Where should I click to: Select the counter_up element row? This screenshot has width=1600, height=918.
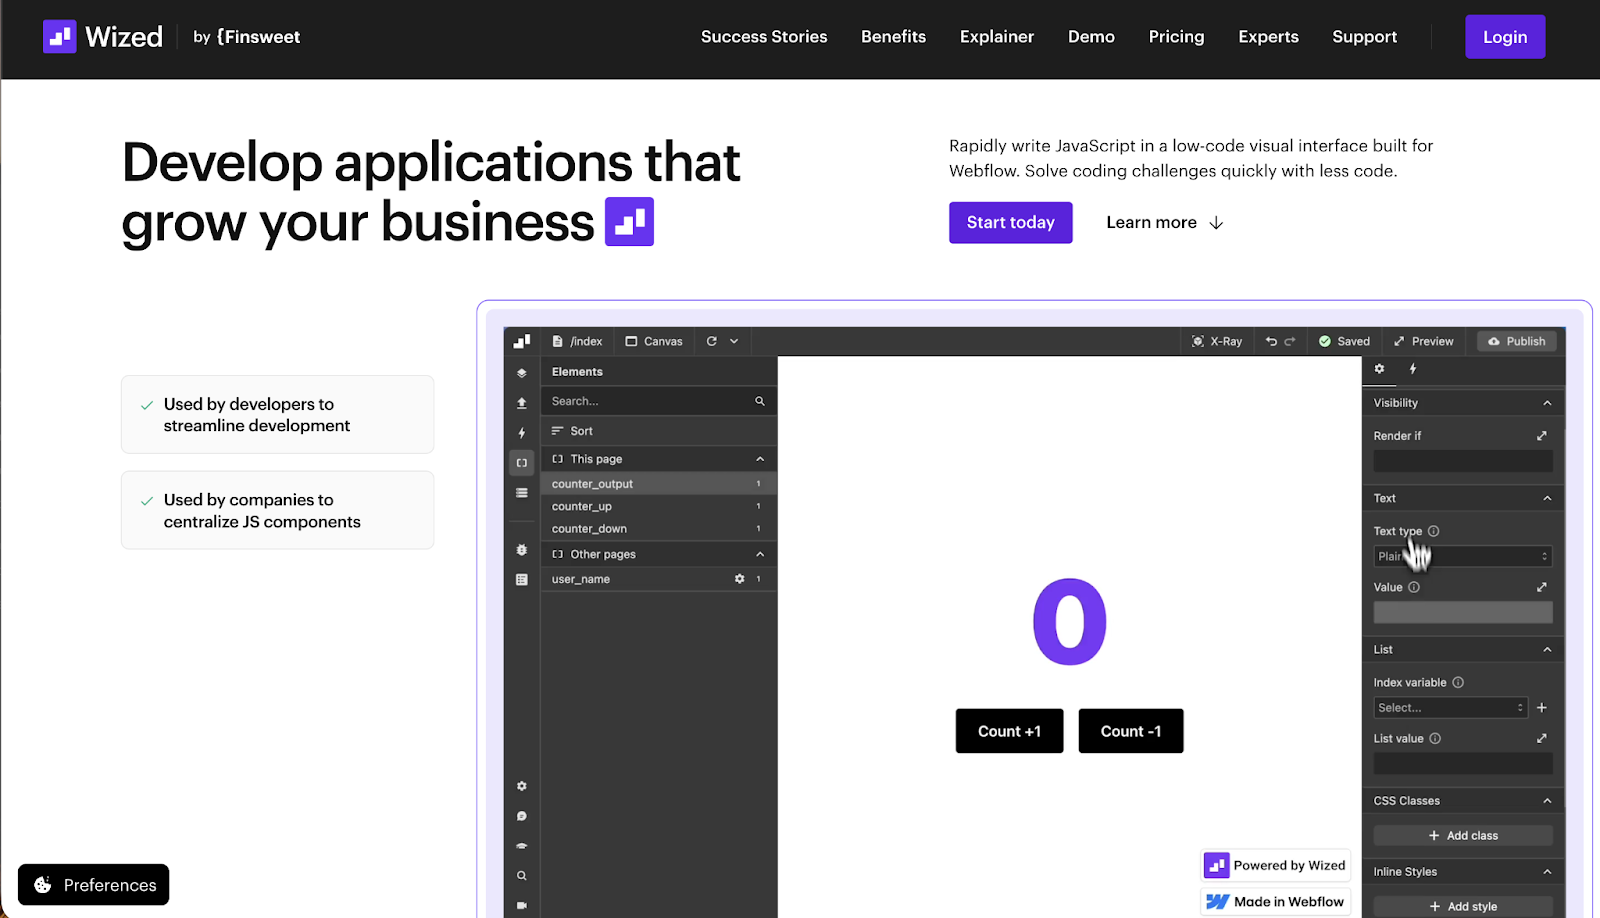(x=659, y=506)
